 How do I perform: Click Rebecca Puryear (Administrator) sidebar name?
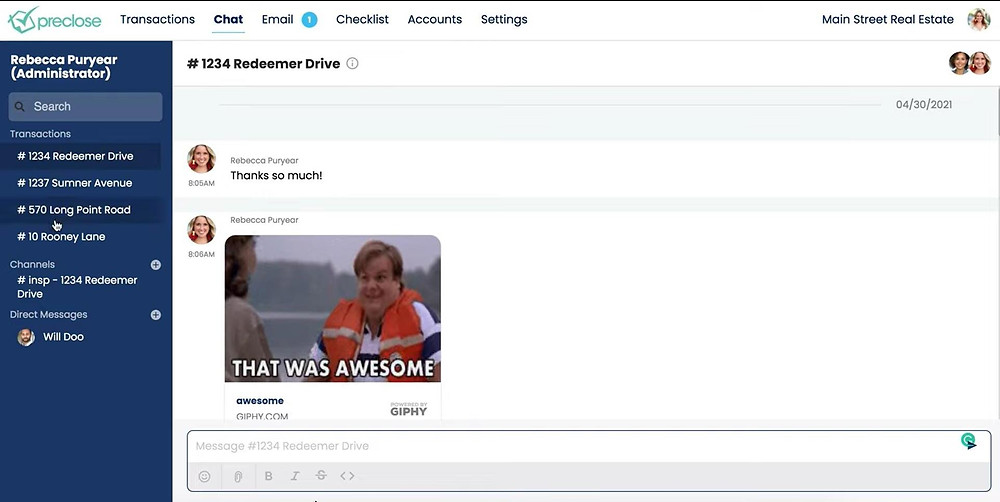coord(64,66)
